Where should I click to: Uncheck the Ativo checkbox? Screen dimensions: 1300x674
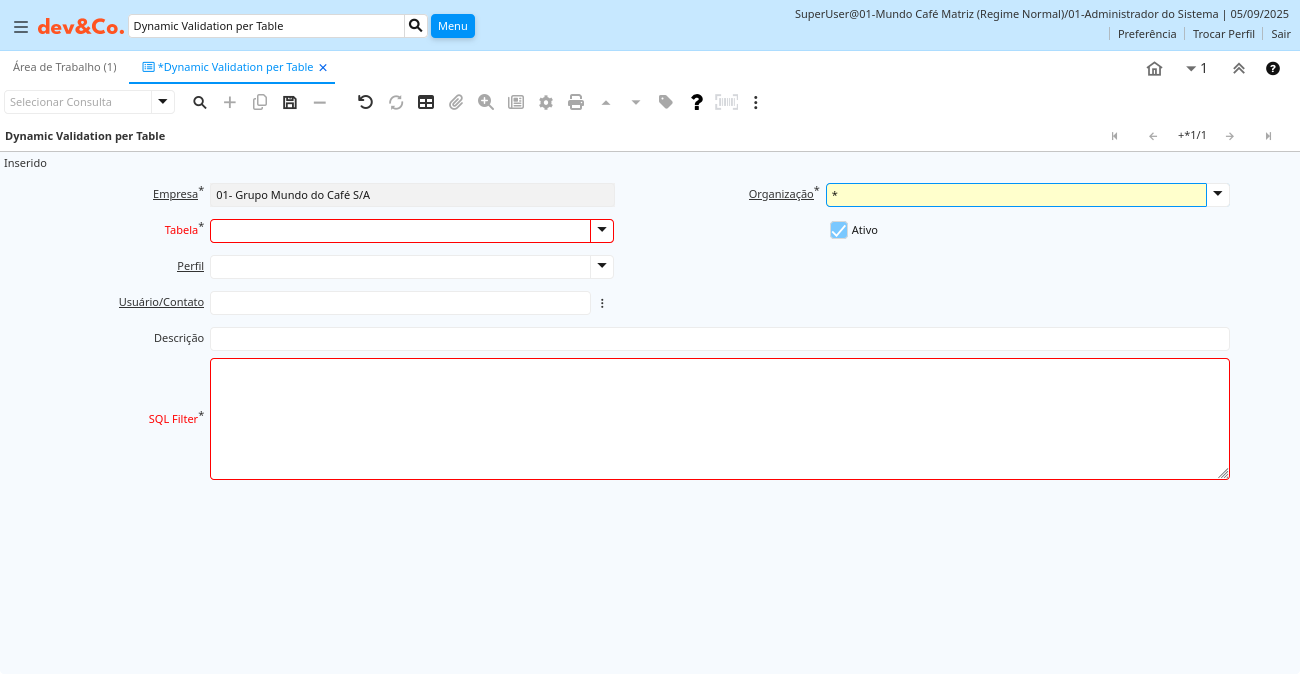pos(839,230)
